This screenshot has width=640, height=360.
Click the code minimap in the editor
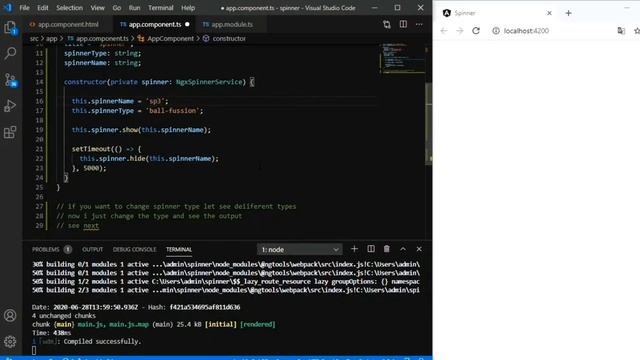tap(402, 58)
